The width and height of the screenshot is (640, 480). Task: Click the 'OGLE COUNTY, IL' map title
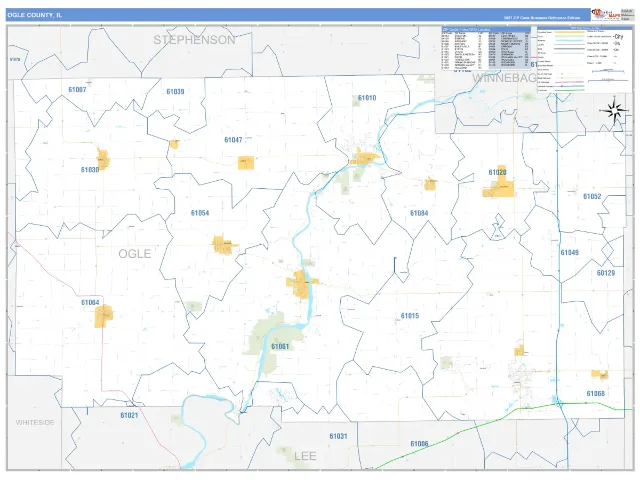click(35, 15)
